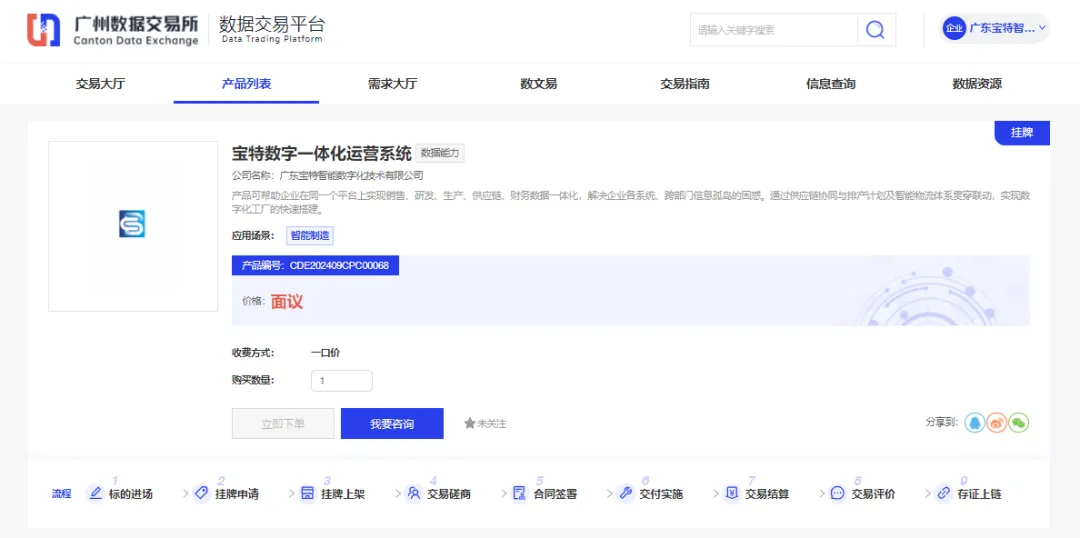1080x538 pixels.
Task: Click the magnifier search icon
Action: tap(875, 30)
